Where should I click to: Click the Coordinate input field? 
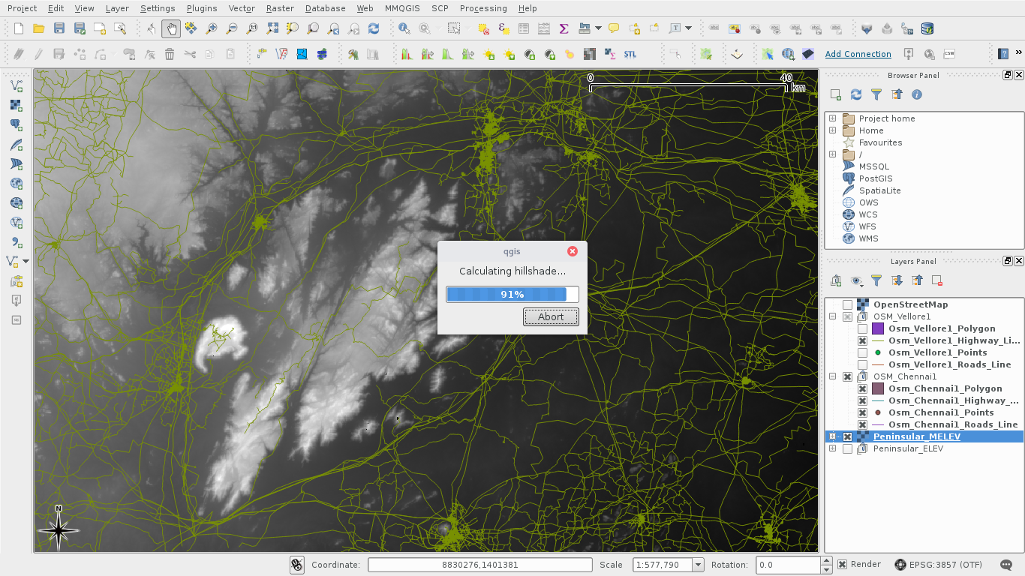480,565
